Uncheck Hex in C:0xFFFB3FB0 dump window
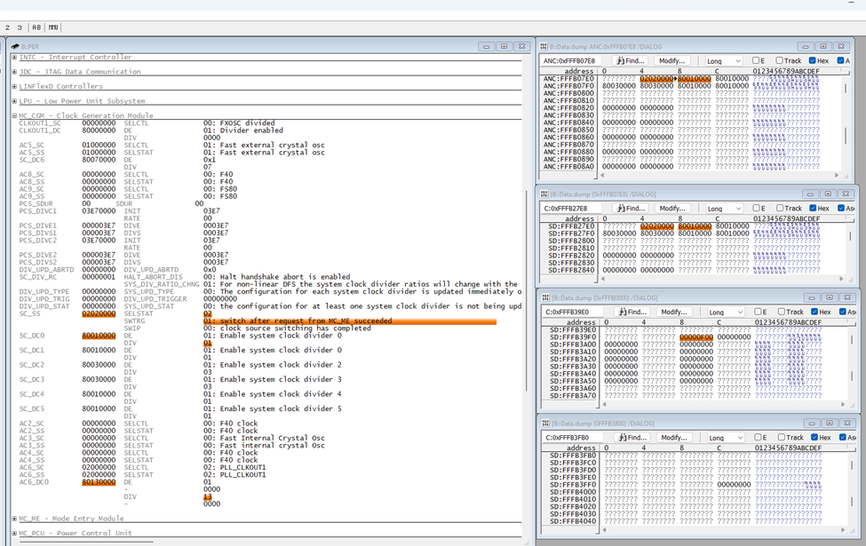The height and width of the screenshot is (546, 866). click(814, 437)
